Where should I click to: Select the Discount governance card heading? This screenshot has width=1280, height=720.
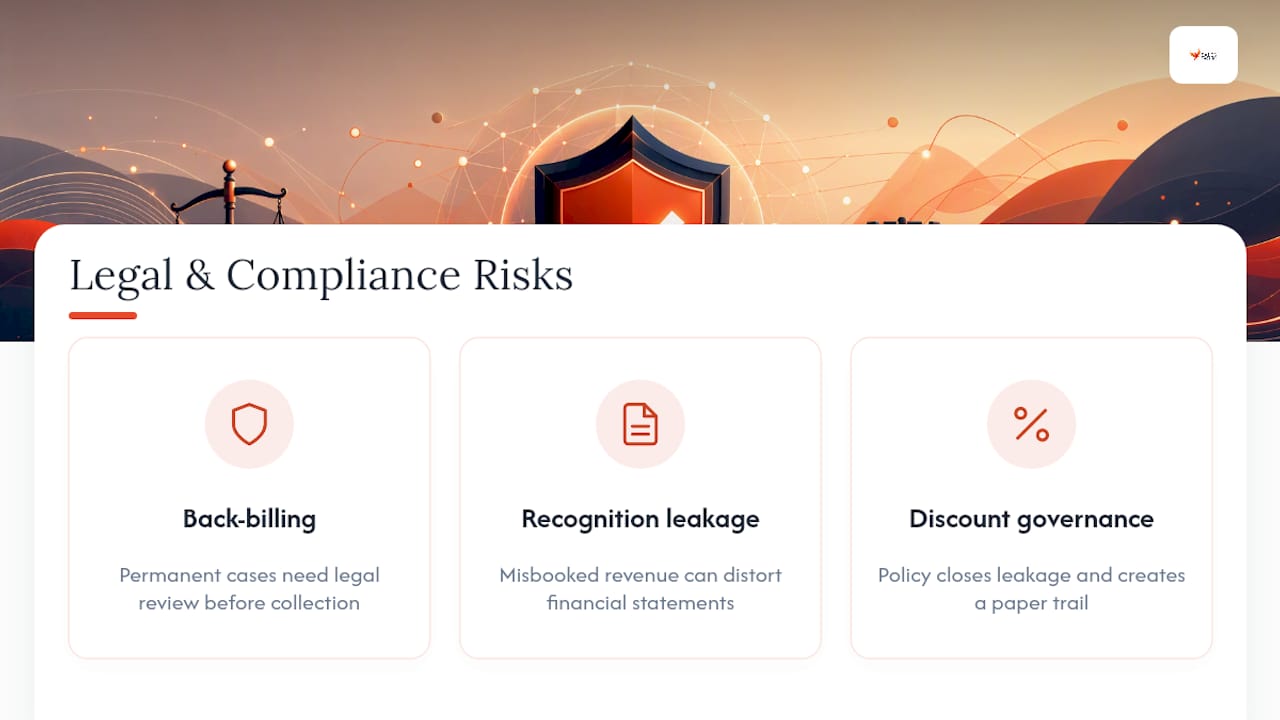tap(1031, 519)
